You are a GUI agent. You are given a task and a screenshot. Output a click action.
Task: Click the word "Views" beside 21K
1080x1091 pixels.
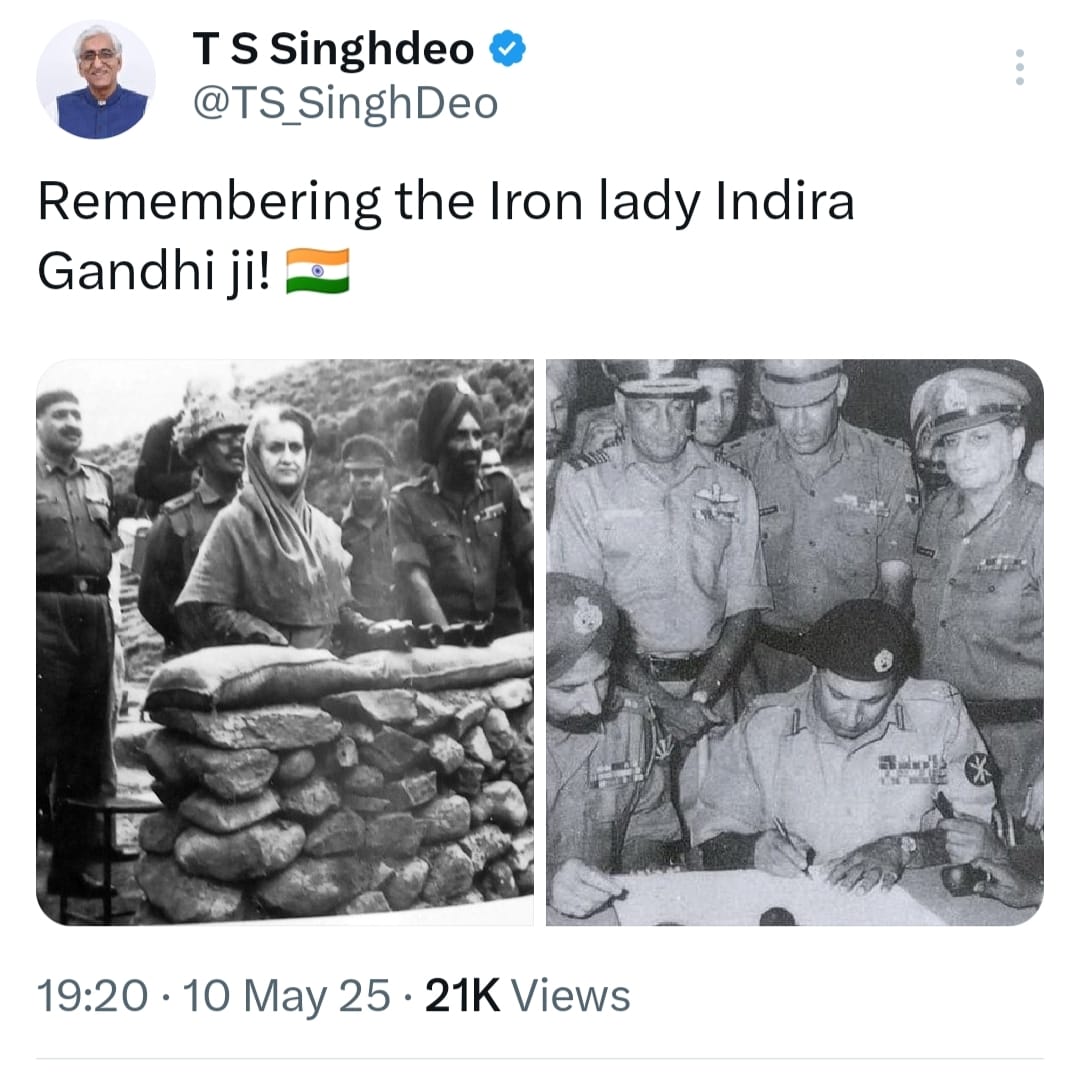[571, 996]
